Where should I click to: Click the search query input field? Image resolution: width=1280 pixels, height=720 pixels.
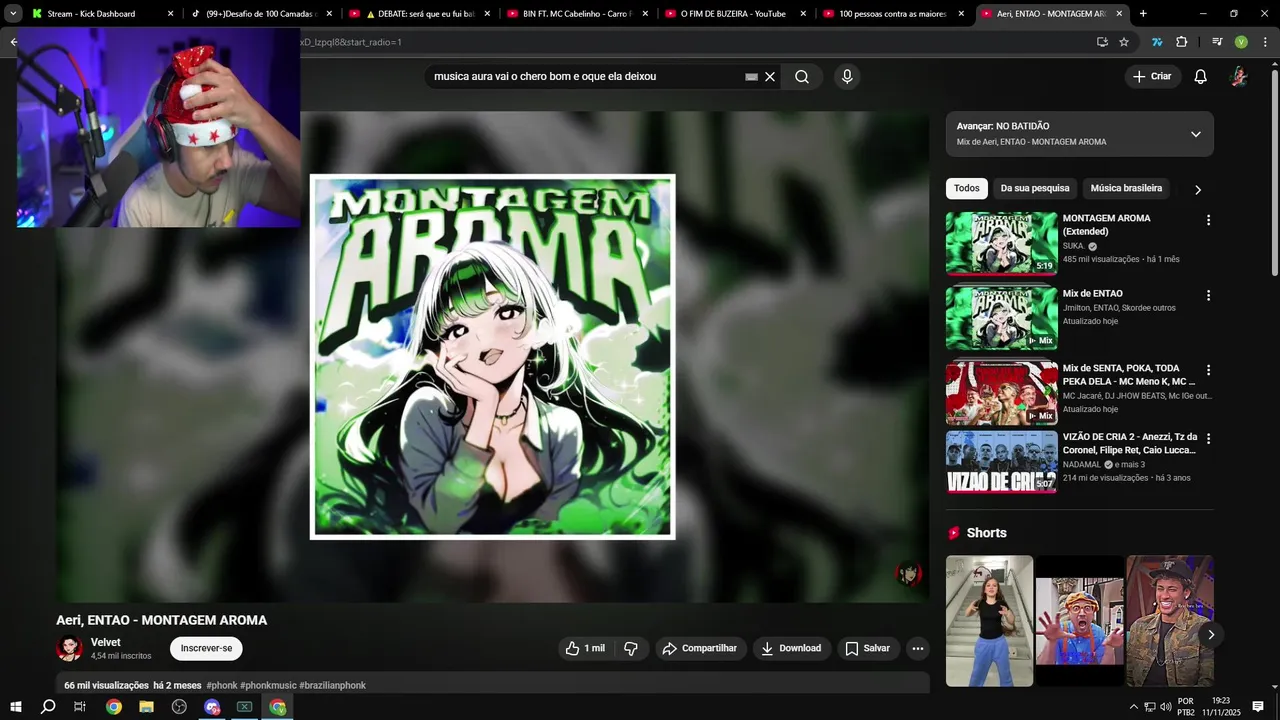tap(585, 77)
